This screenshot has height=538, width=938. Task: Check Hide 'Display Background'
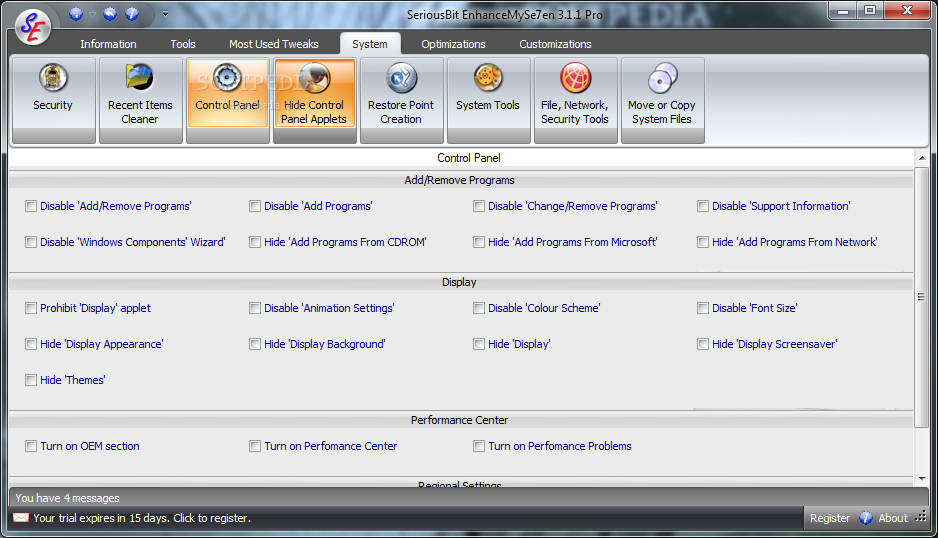coord(255,344)
